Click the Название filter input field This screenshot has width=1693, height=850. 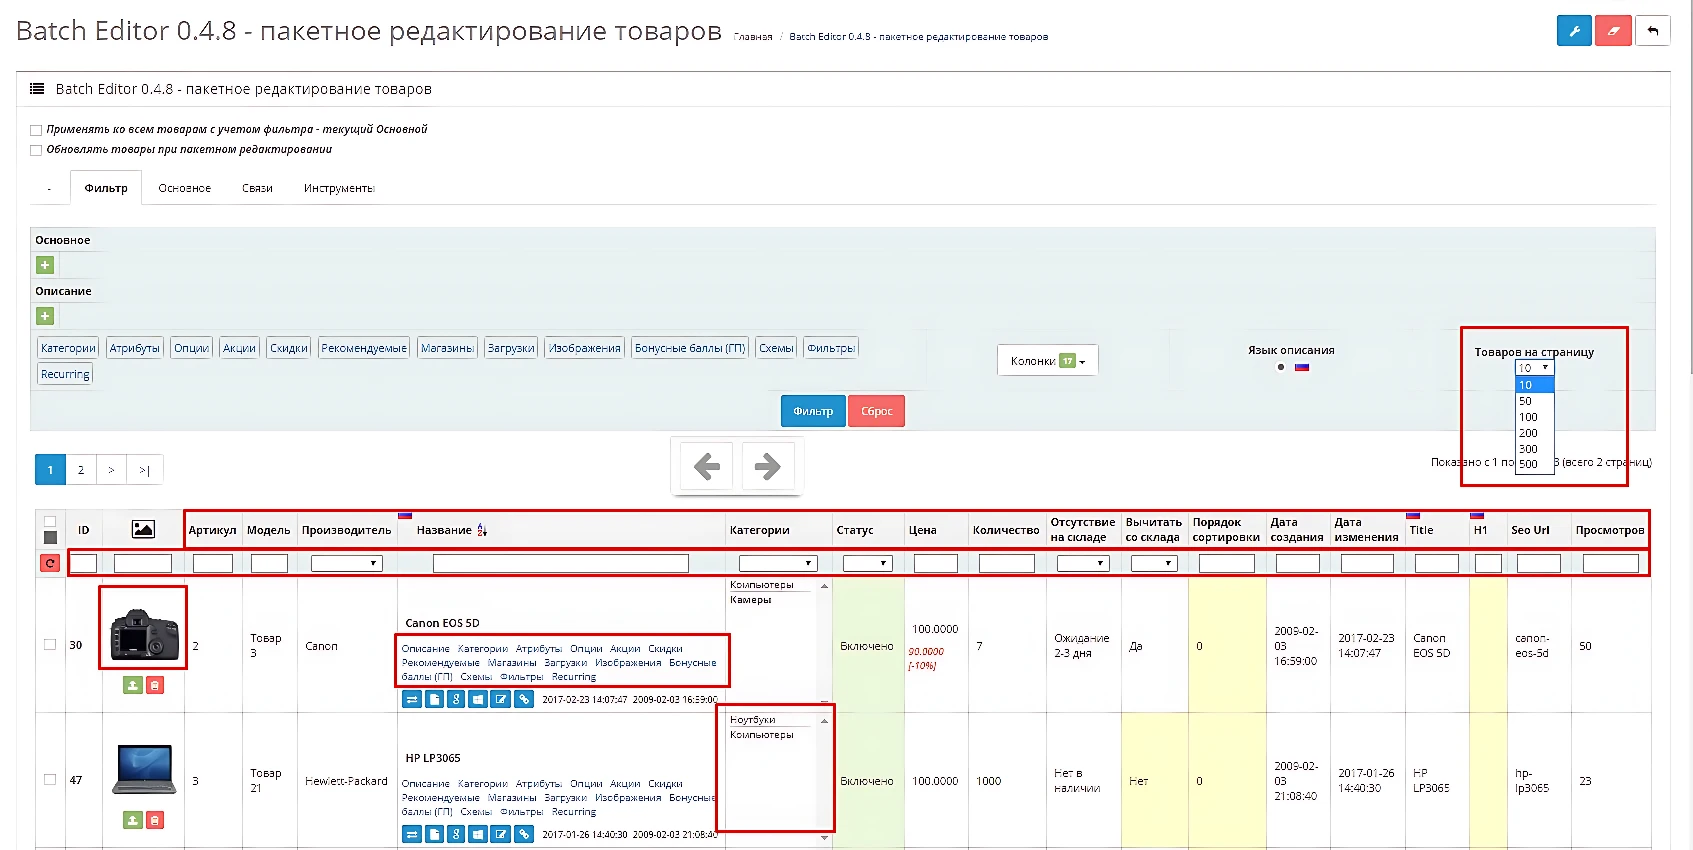coord(560,564)
